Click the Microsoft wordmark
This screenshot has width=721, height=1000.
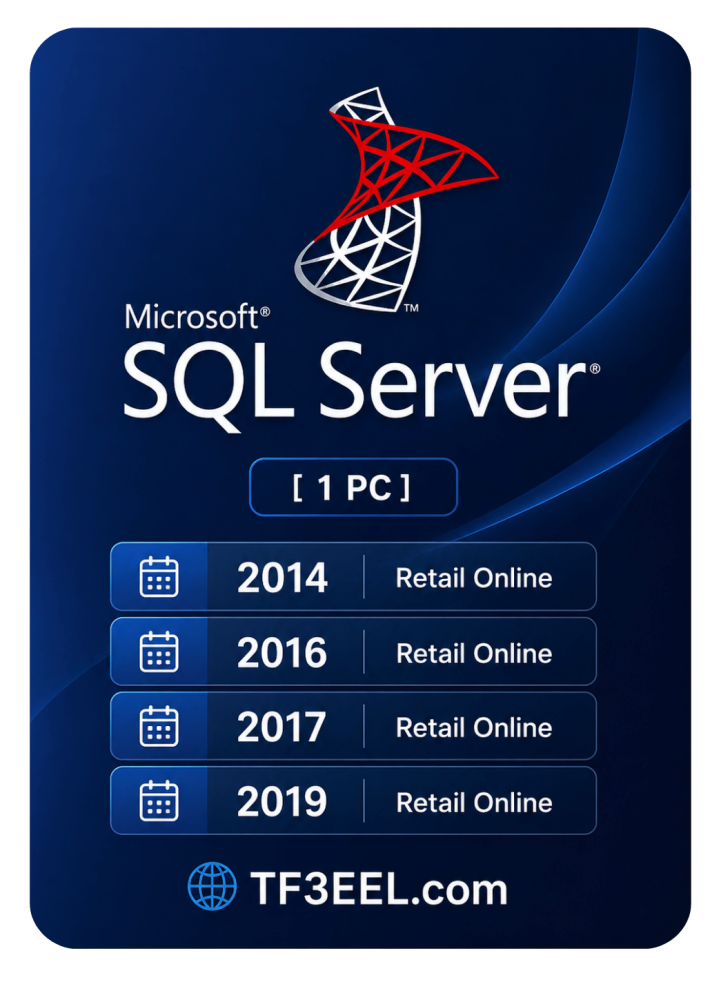[197, 317]
